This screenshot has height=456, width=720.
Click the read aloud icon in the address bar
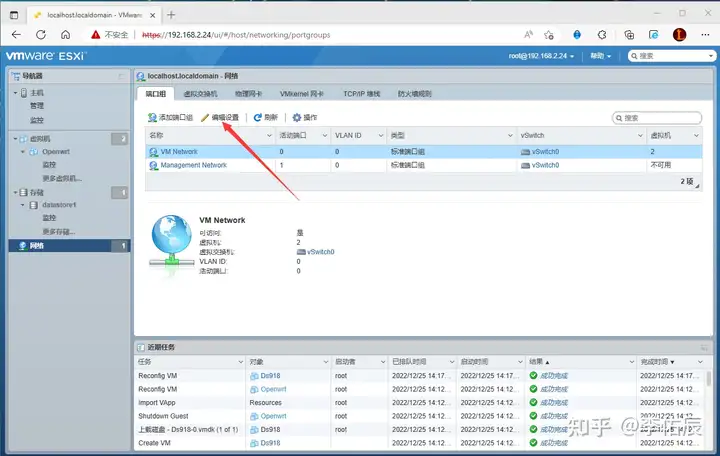click(529, 34)
